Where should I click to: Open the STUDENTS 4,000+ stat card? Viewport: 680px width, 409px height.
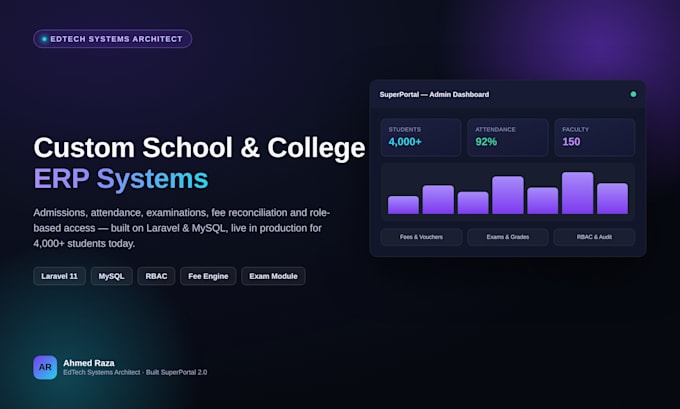tap(421, 137)
